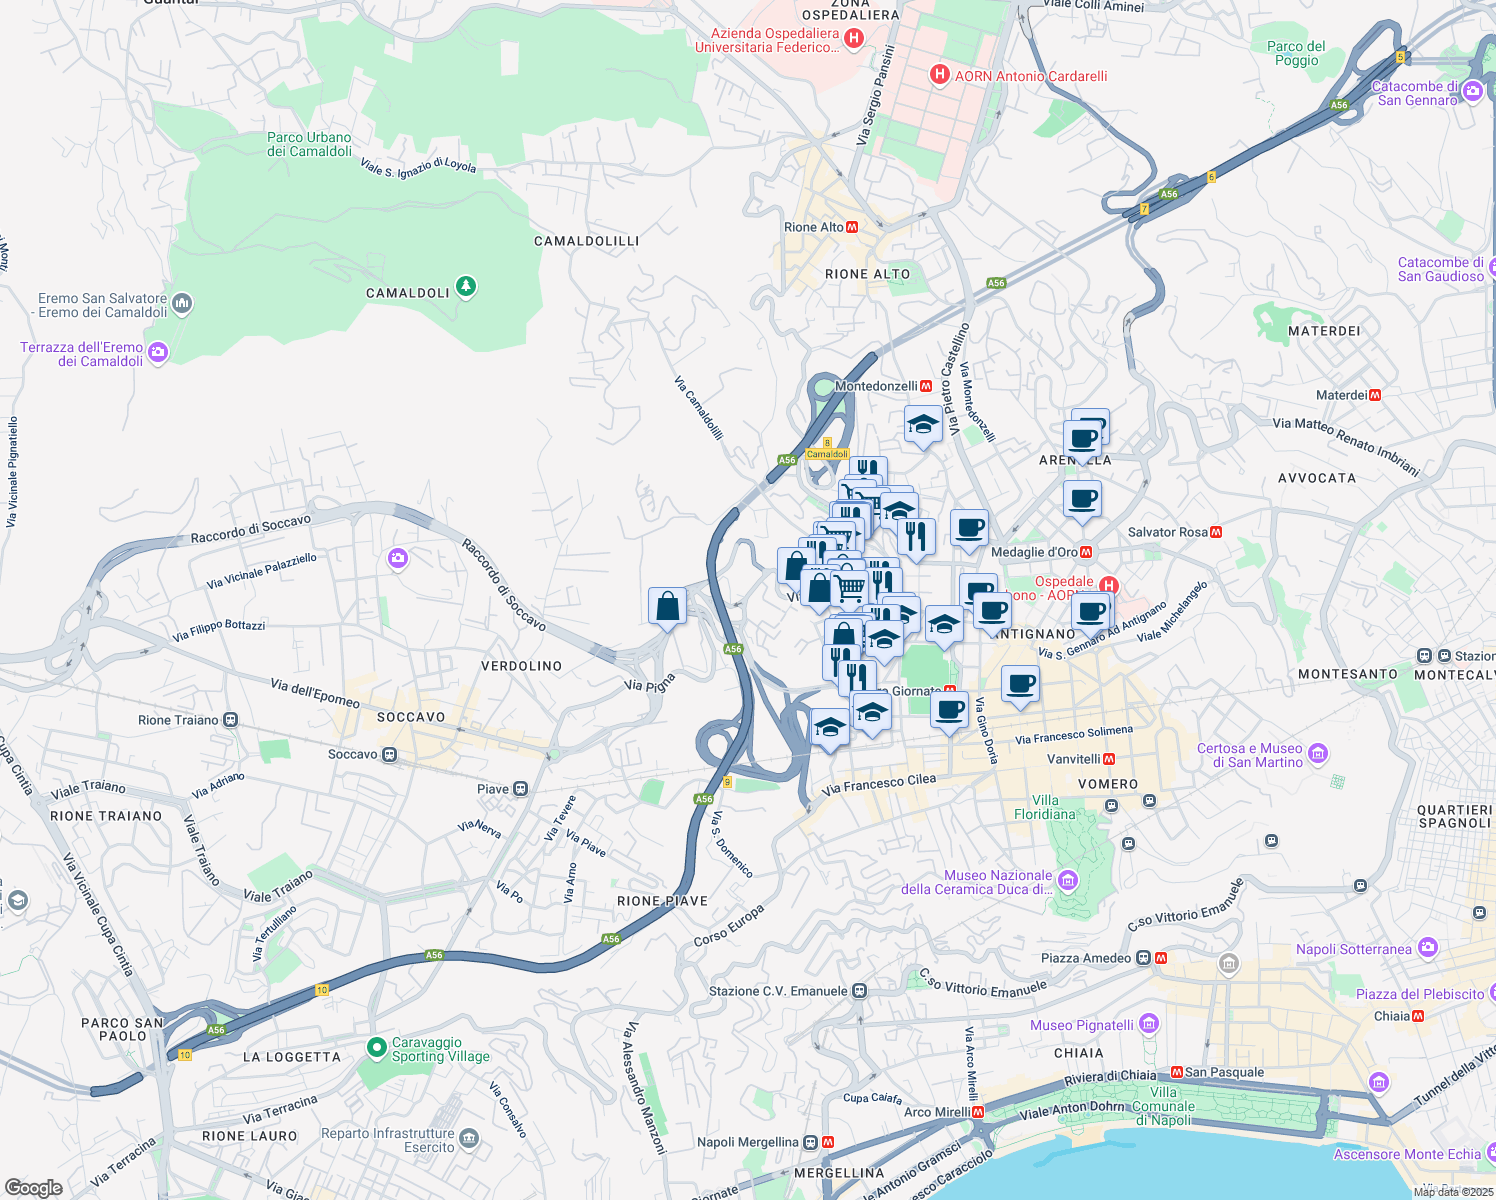The height and width of the screenshot is (1200, 1496).
Task: Click the Parco del Poggio label
Action: coord(1296,53)
